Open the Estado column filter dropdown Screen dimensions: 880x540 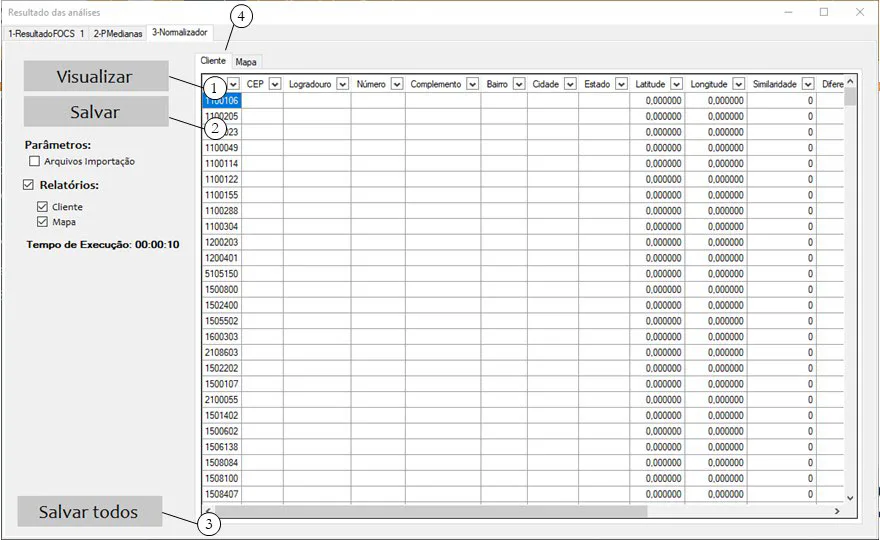[x=621, y=84]
